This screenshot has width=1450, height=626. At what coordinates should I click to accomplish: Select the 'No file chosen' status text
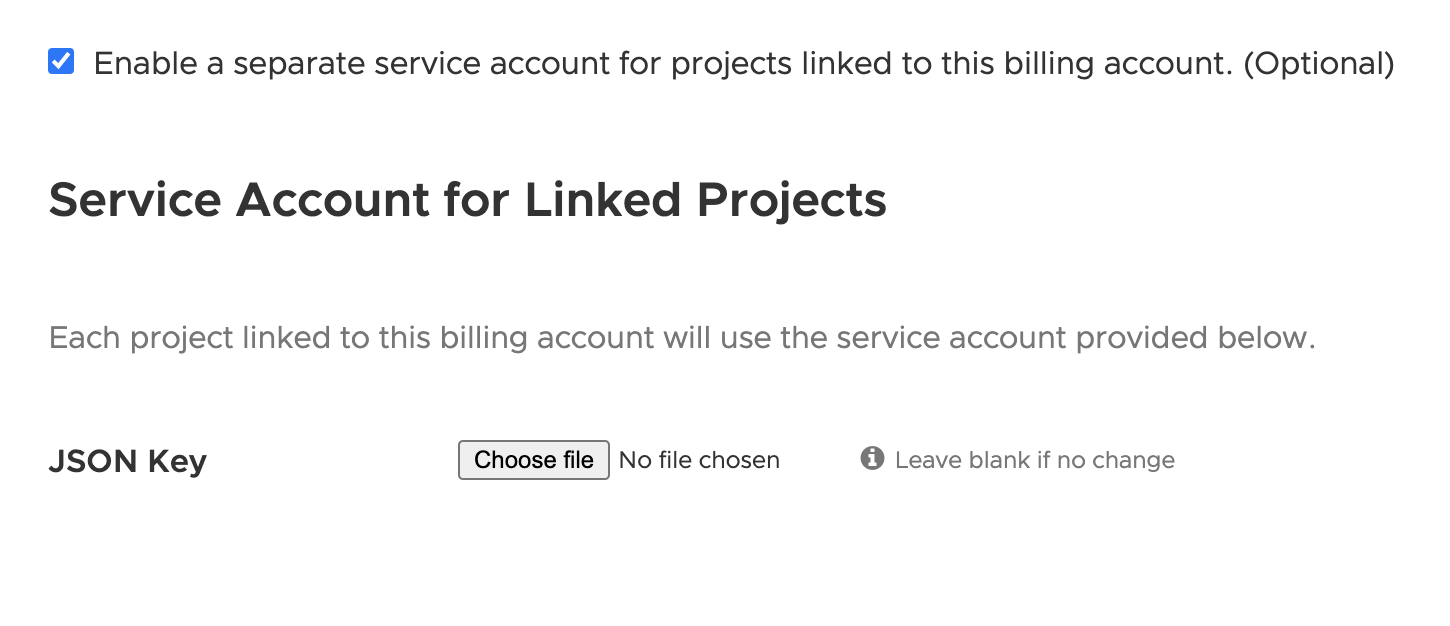699,459
